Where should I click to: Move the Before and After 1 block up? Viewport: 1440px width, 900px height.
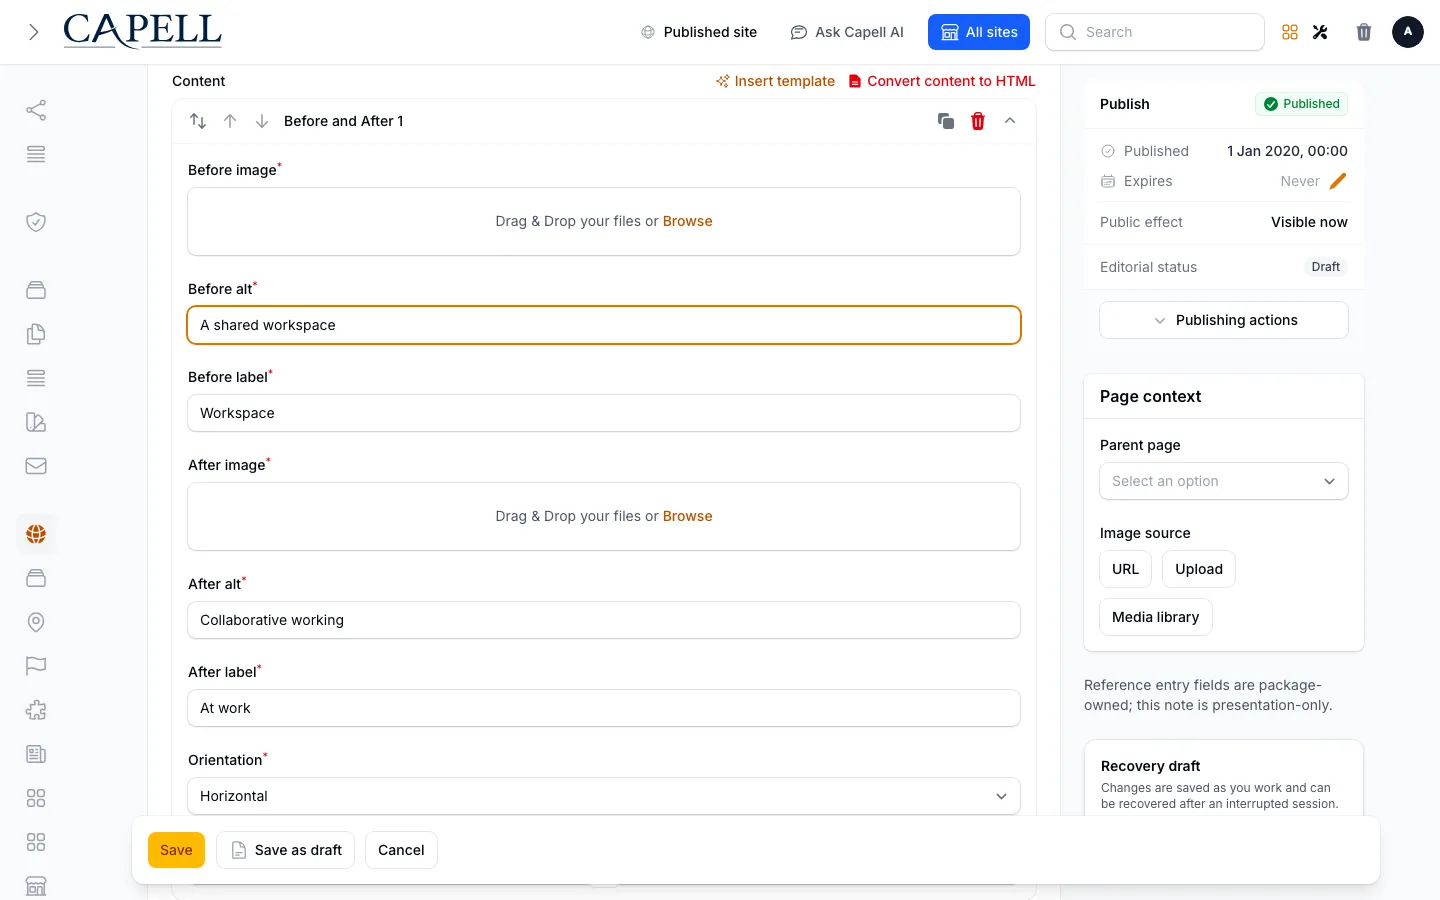click(x=230, y=121)
